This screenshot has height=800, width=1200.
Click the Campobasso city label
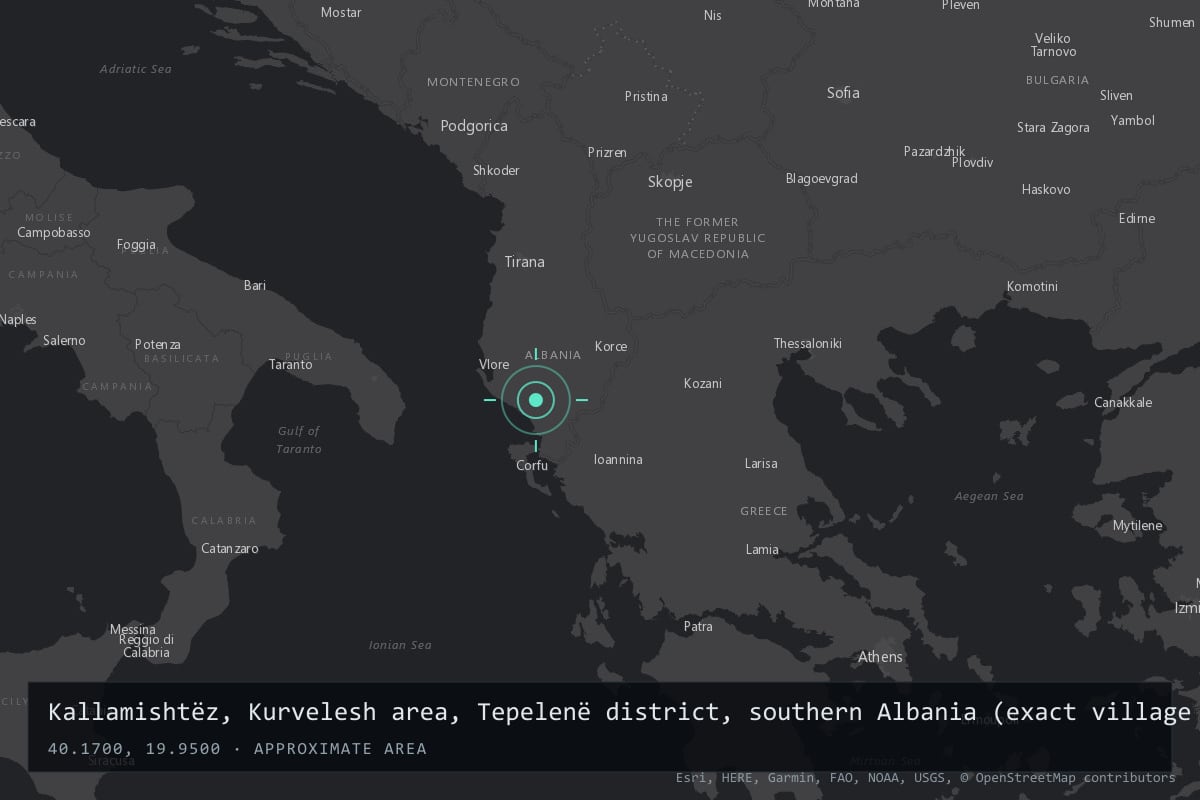[54, 233]
